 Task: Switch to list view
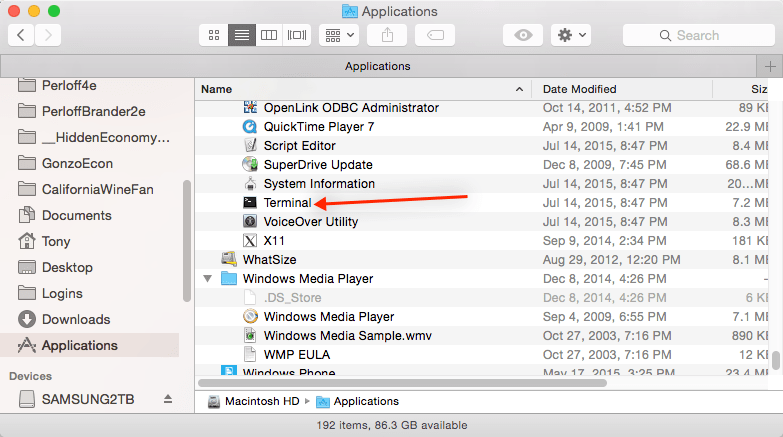pos(242,35)
